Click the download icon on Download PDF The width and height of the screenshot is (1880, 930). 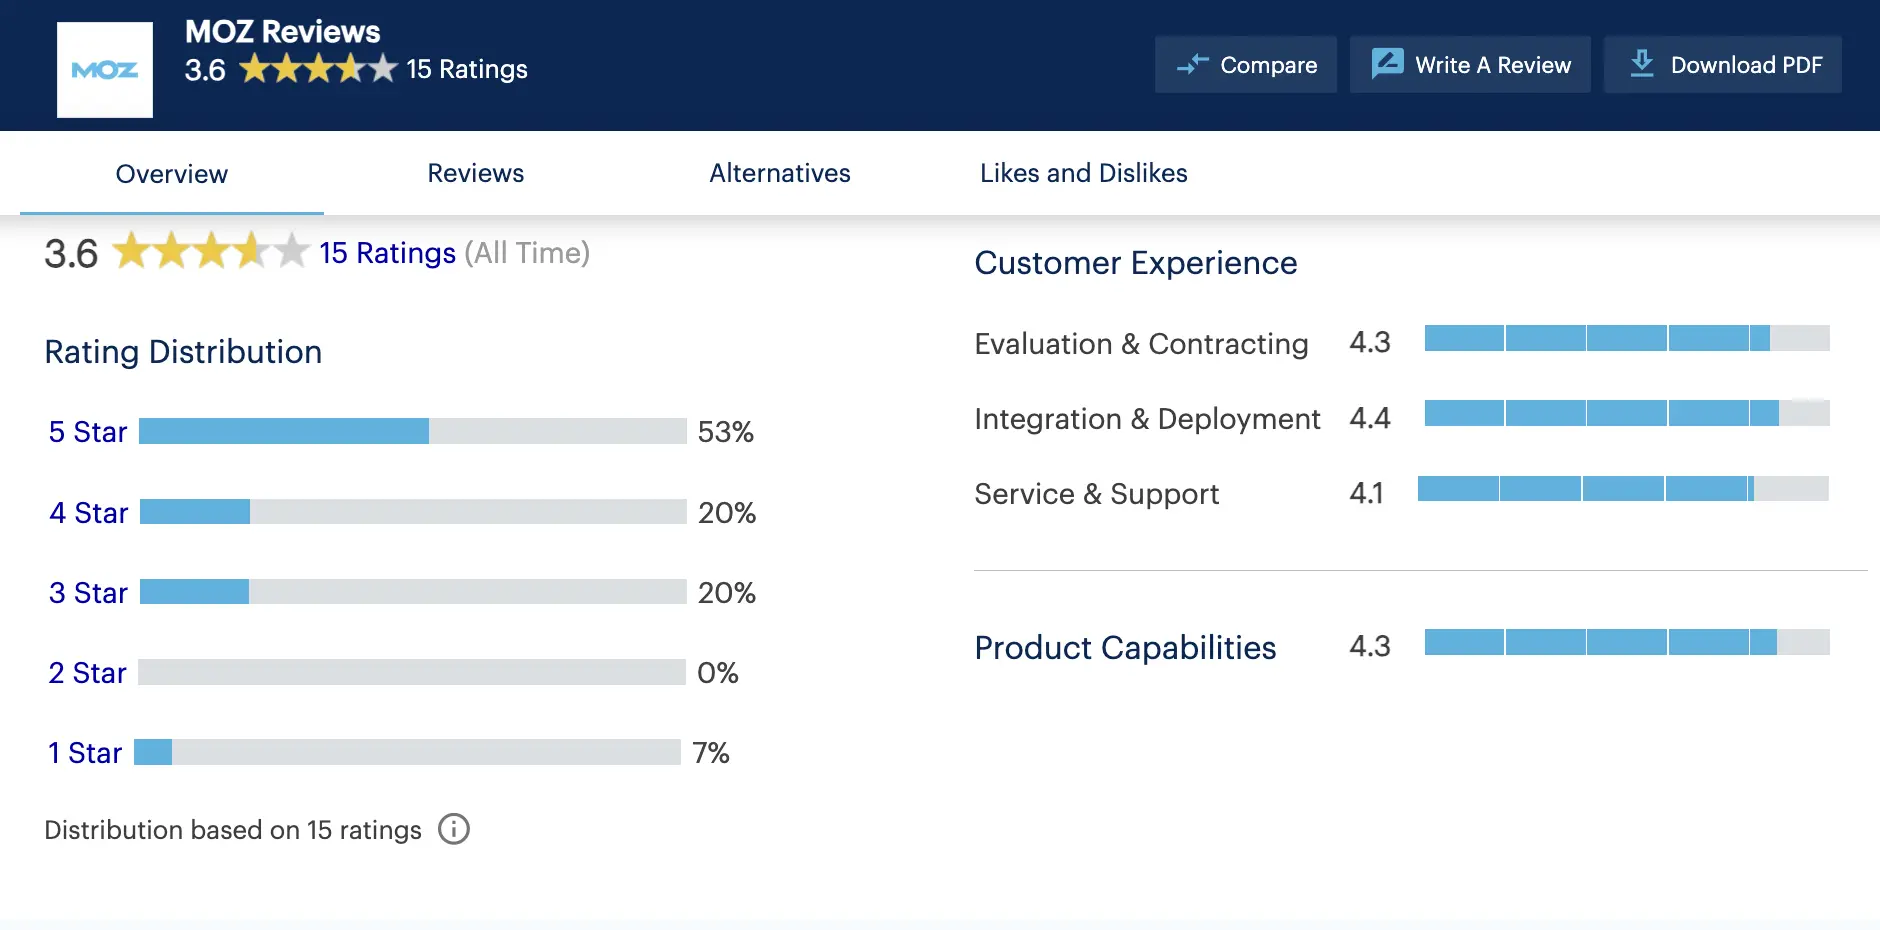1641,64
